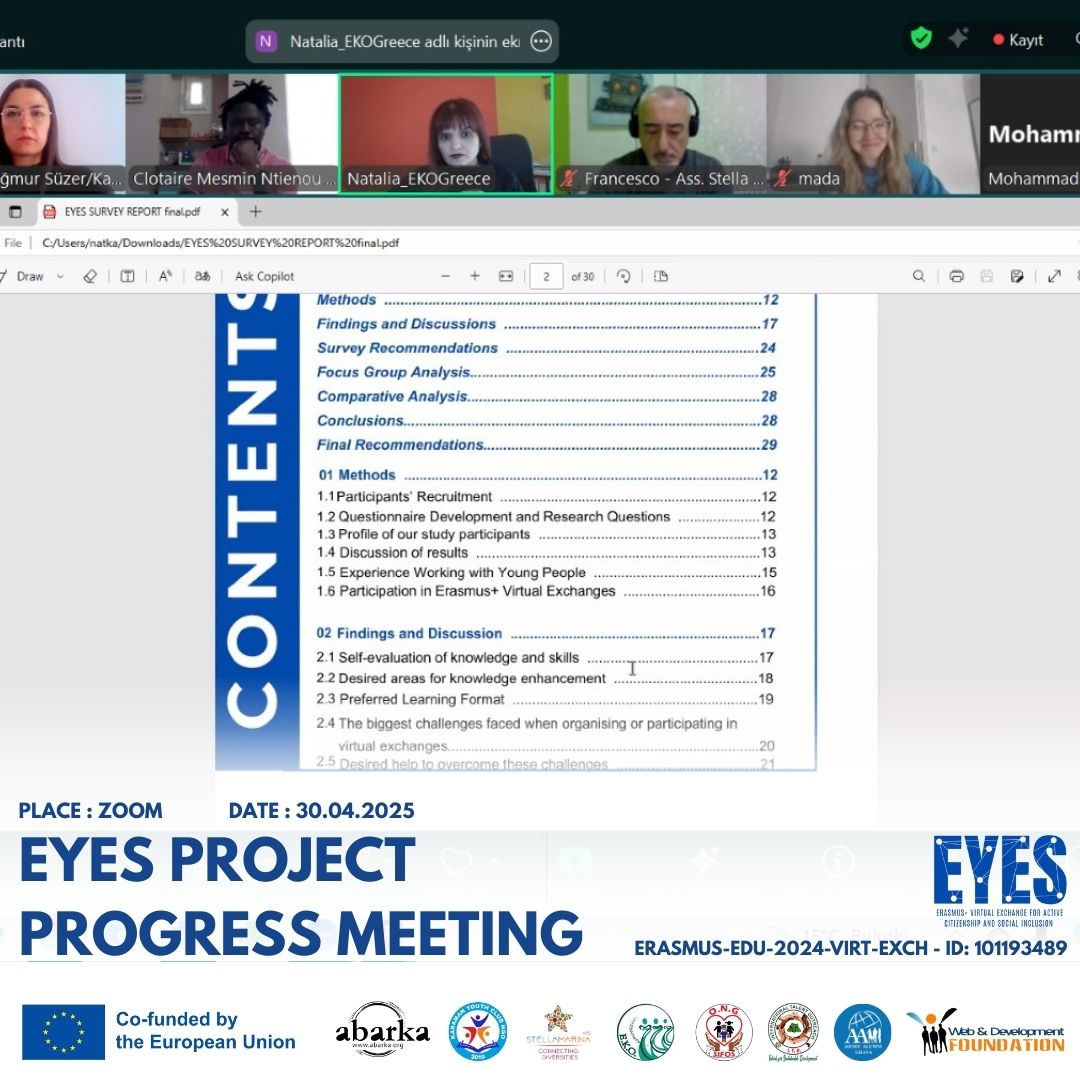Click the Web & Development Foundation logo

click(x=986, y=1032)
